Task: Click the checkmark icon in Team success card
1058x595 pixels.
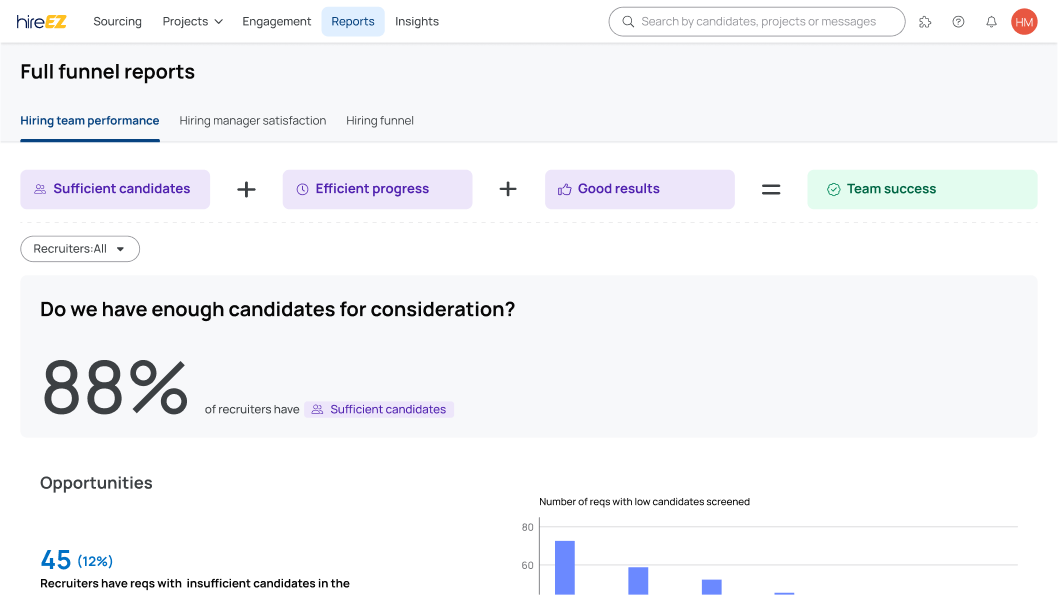Action: [x=833, y=189]
